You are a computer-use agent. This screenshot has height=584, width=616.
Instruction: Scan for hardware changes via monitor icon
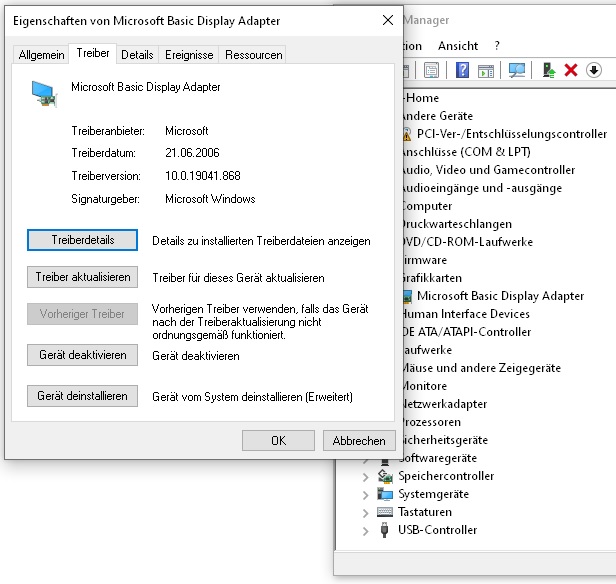coord(517,71)
